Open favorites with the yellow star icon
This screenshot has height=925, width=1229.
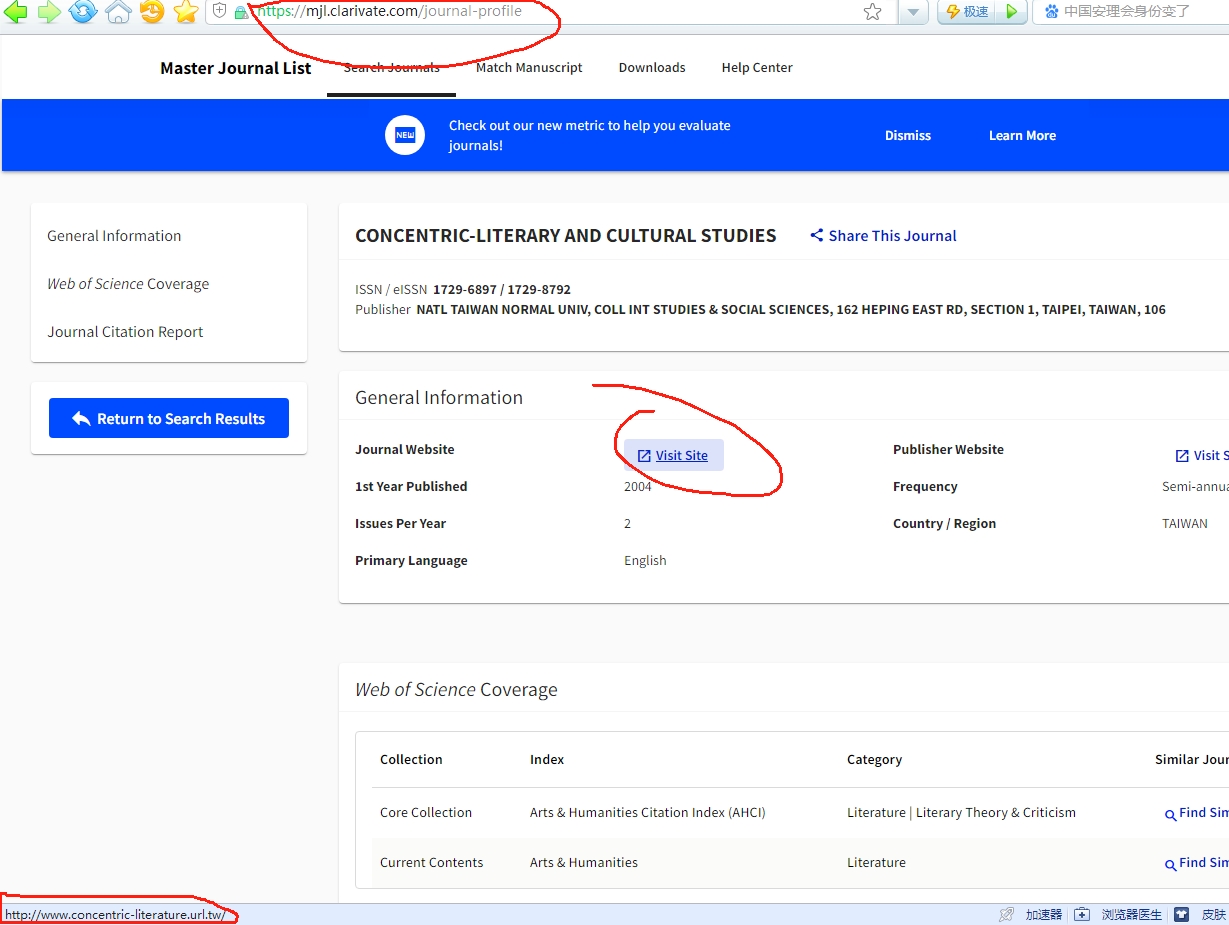186,12
